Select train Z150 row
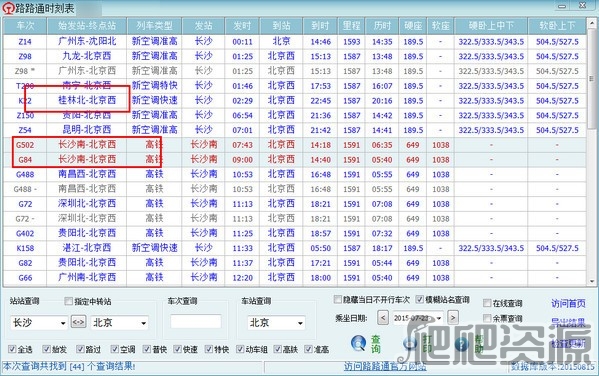This screenshot has width=599, height=376. click(294, 115)
